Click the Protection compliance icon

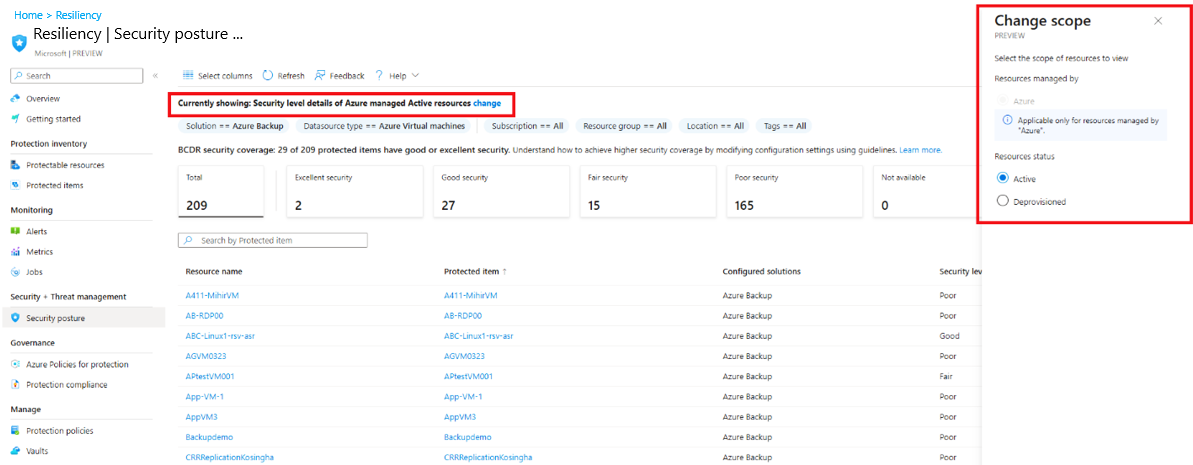15,384
